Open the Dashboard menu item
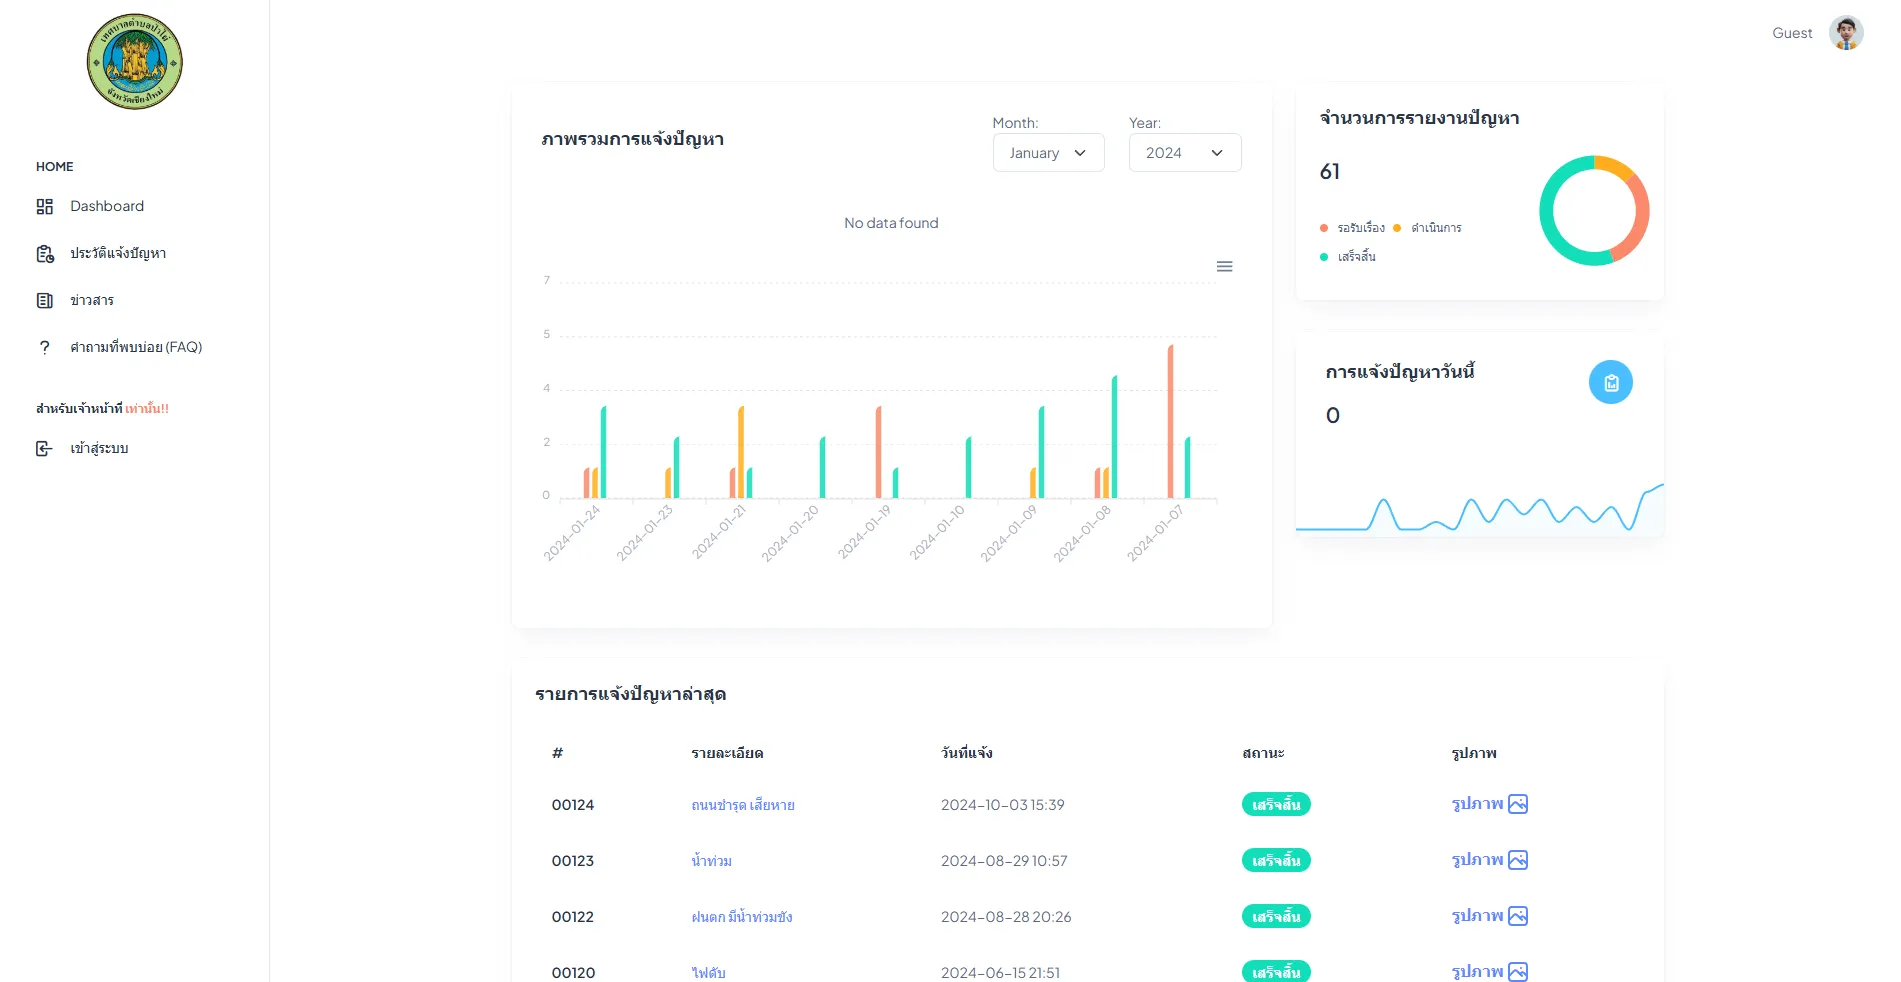The width and height of the screenshot is (1901, 982). click(106, 206)
